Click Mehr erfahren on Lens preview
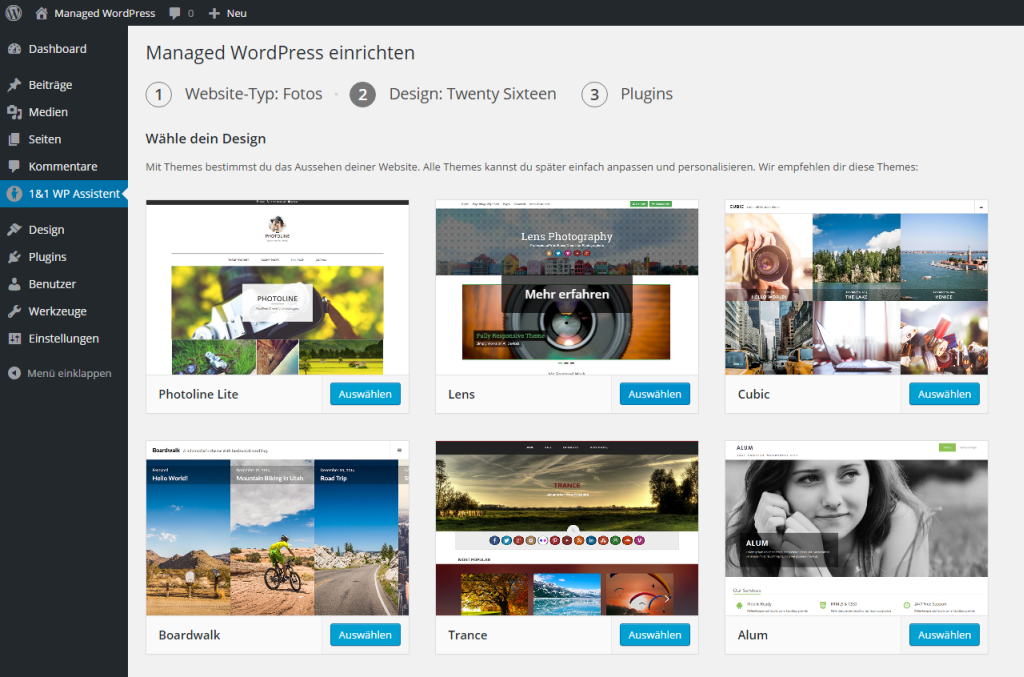The width and height of the screenshot is (1024, 677). (x=567, y=294)
